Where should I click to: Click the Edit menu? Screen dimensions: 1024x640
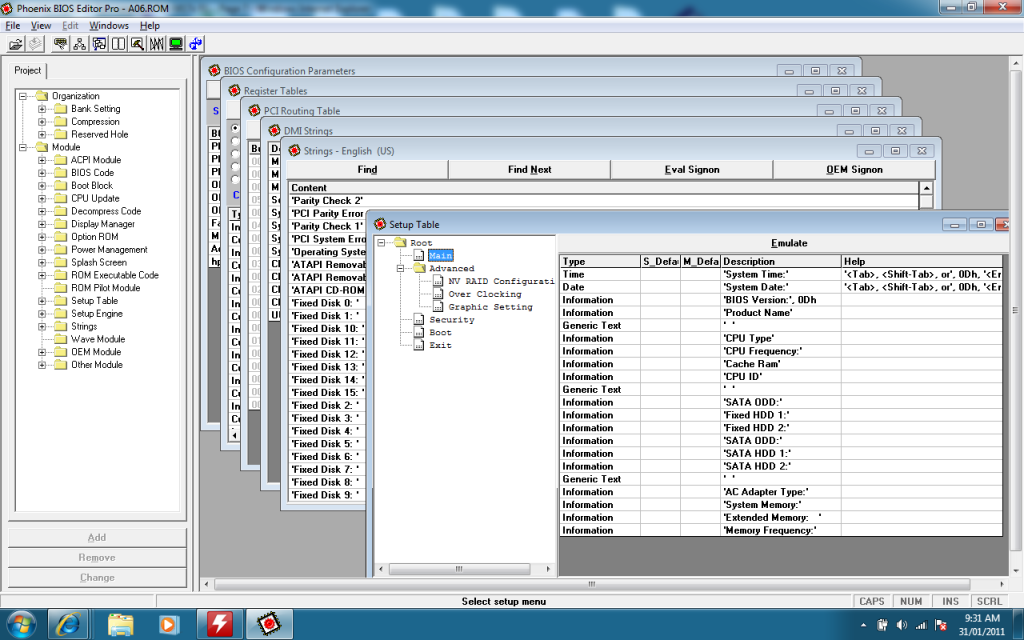(x=70, y=25)
